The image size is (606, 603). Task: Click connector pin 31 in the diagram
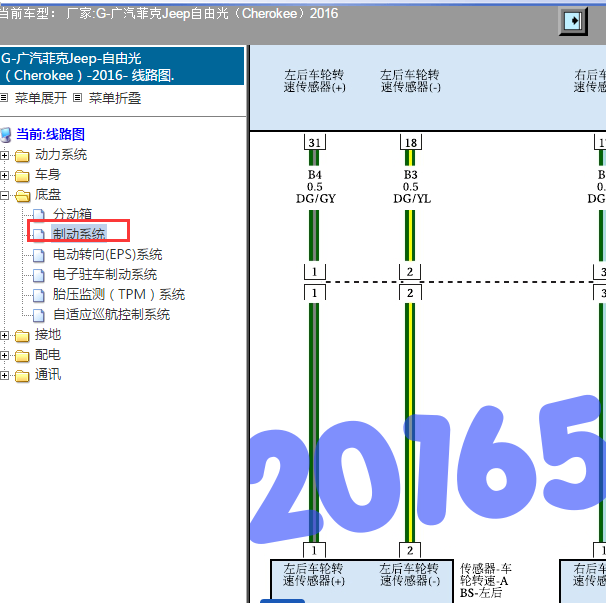315,143
